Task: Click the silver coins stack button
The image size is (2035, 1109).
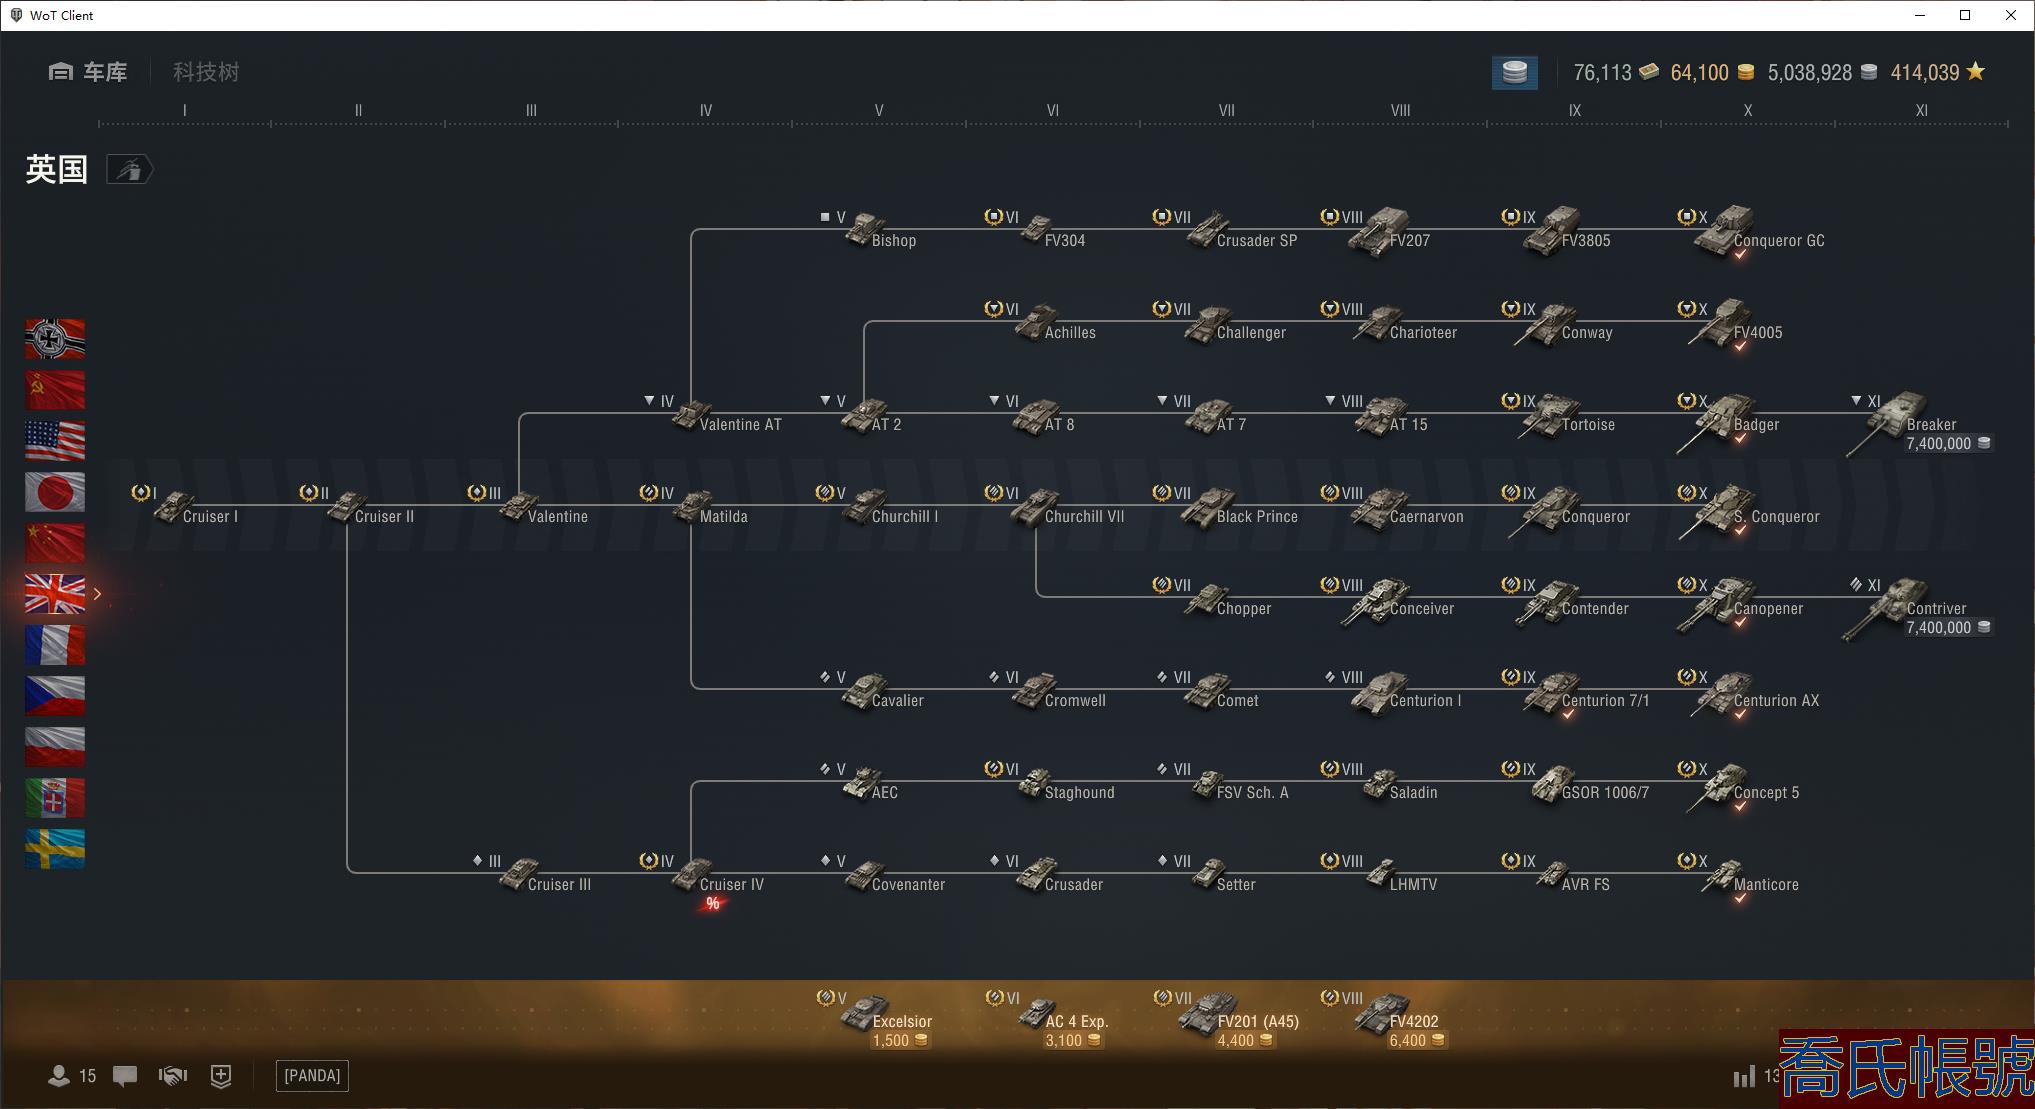Action: point(1514,72)
